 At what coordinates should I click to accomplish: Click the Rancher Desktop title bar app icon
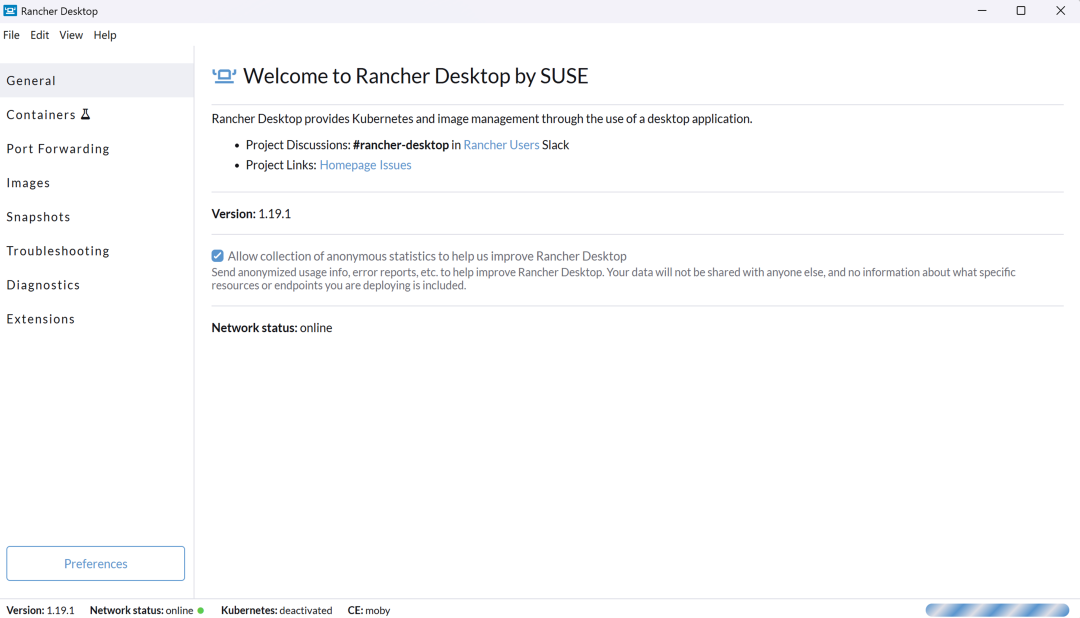point(10,10)
